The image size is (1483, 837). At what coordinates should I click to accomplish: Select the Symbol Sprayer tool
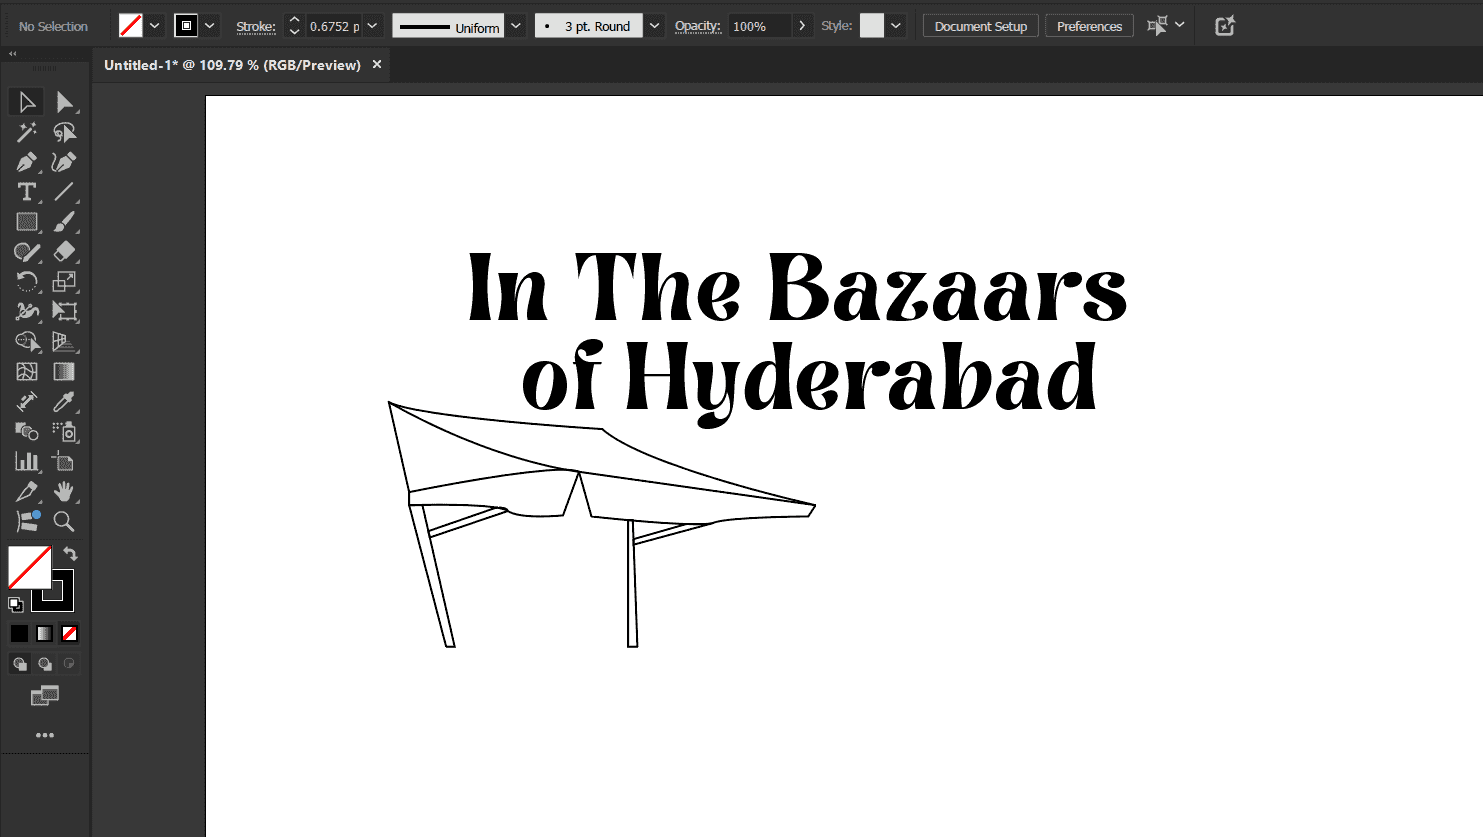click(x=64, y=432)
